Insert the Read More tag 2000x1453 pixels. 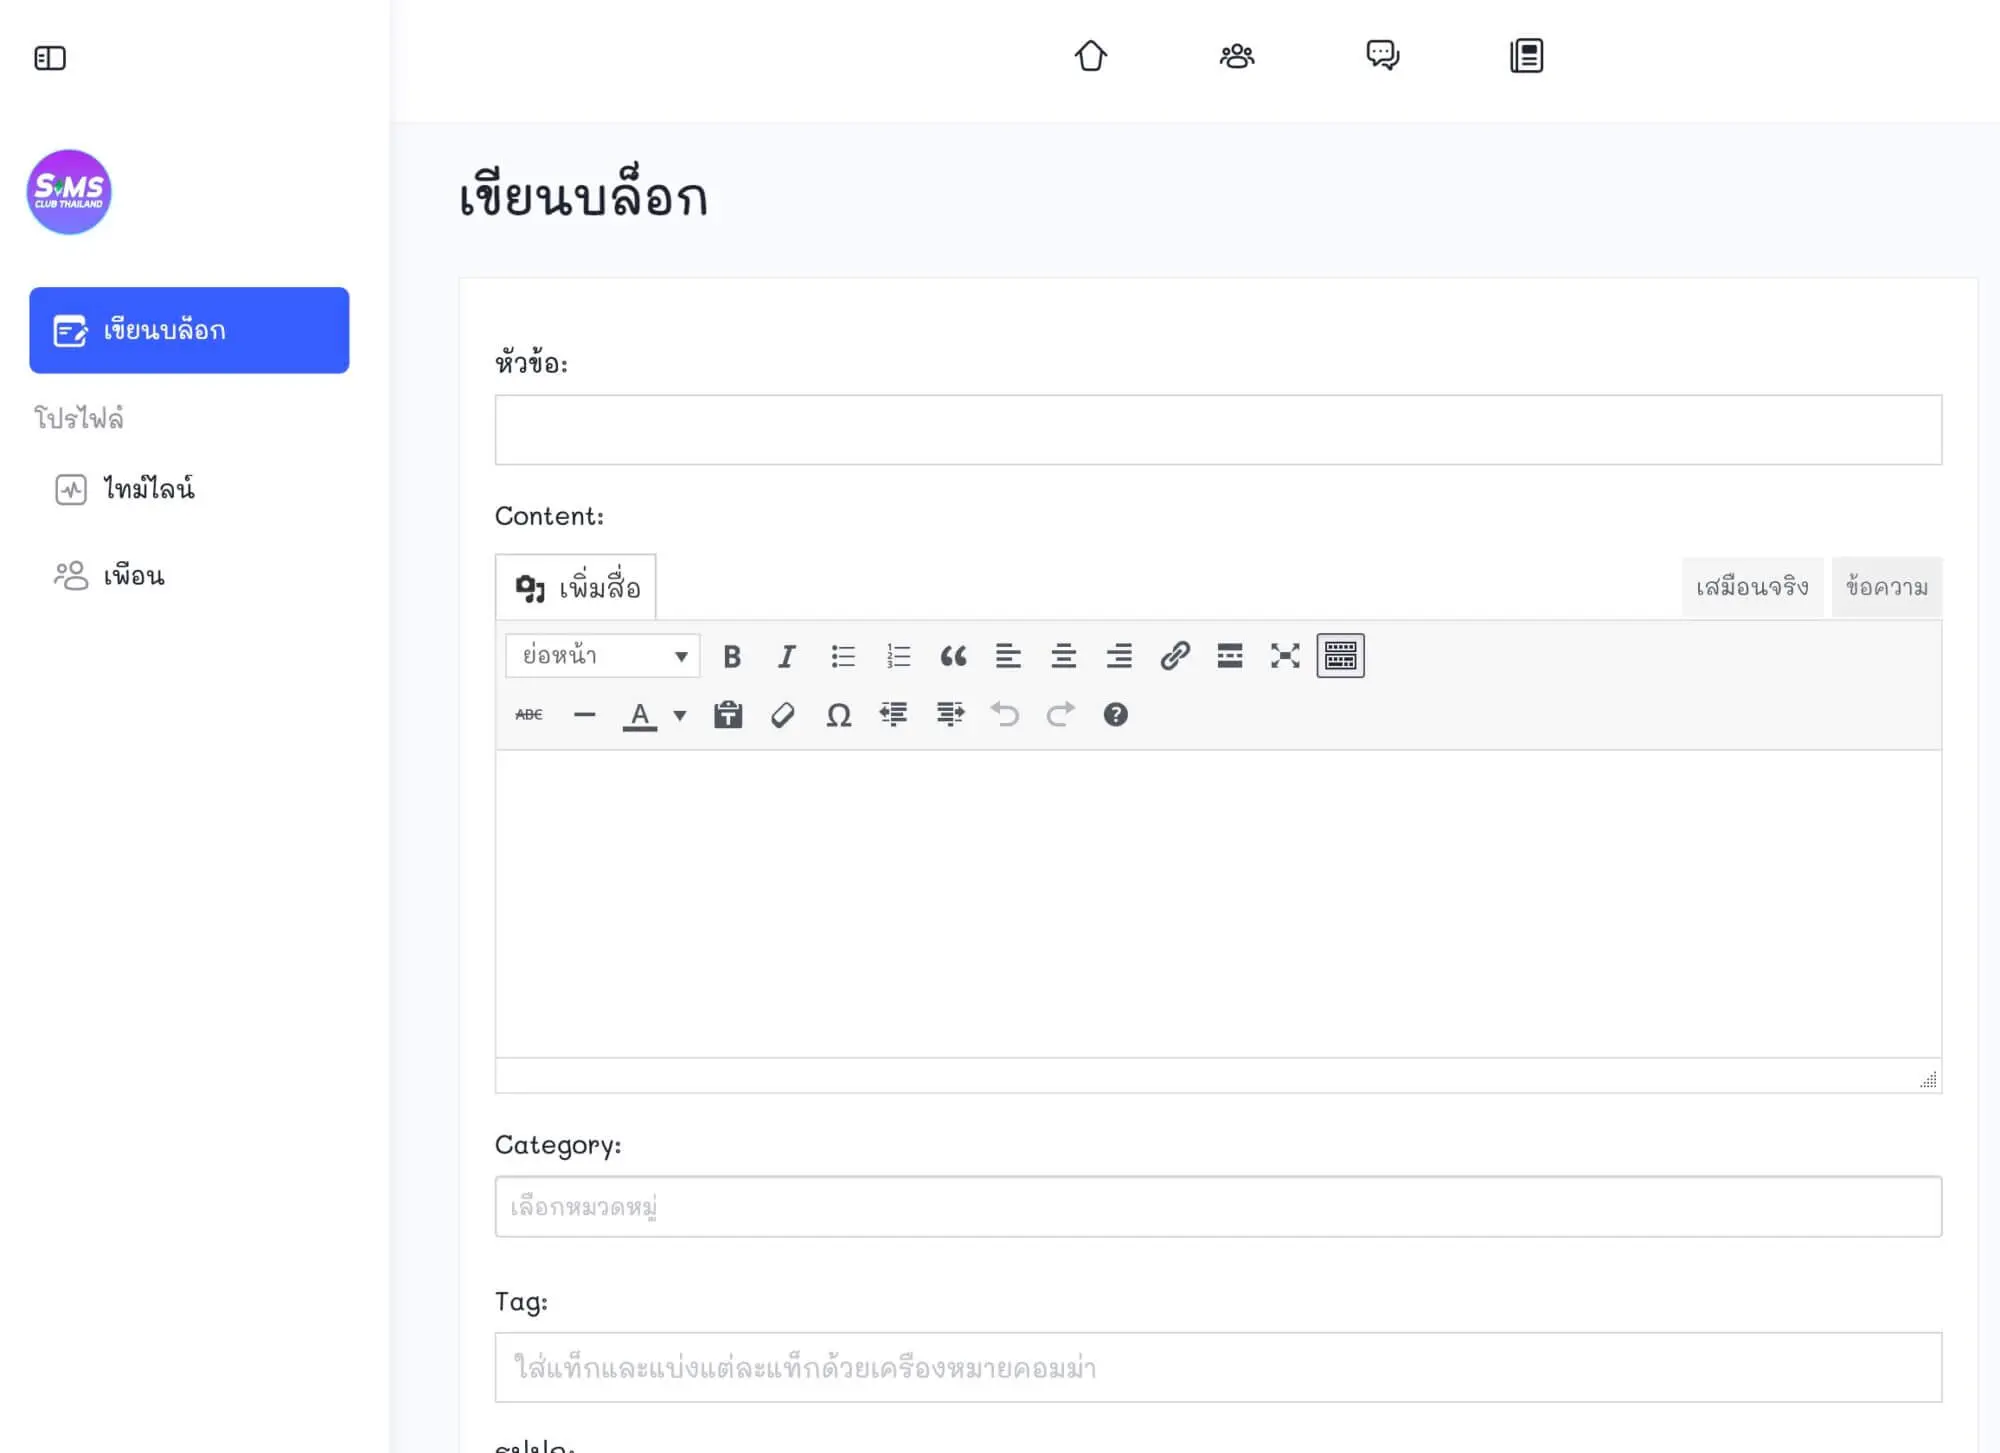coord(1230,656)
